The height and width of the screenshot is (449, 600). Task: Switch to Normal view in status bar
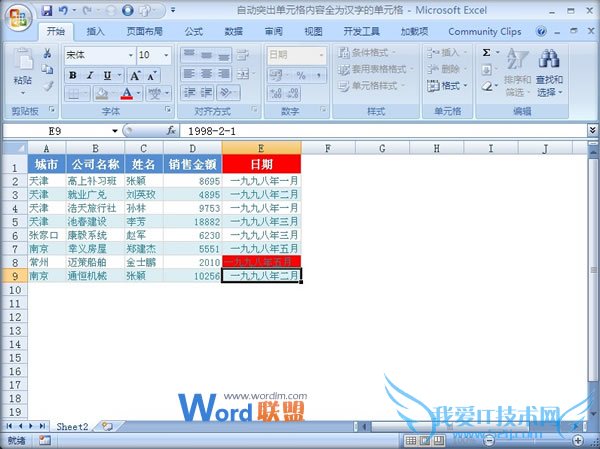tap(411, 441)
